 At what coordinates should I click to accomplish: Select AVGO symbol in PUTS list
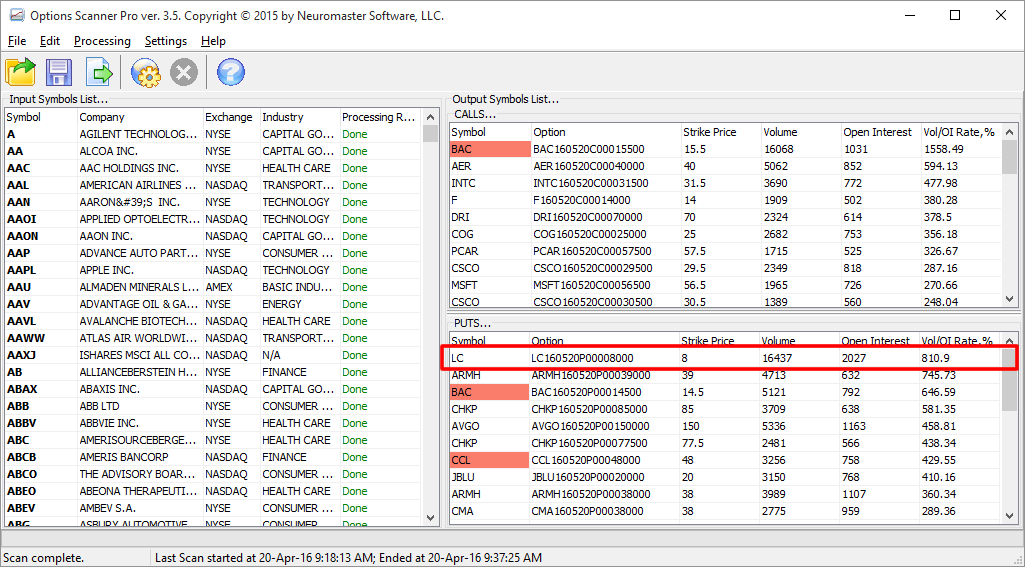click(465, 426)
